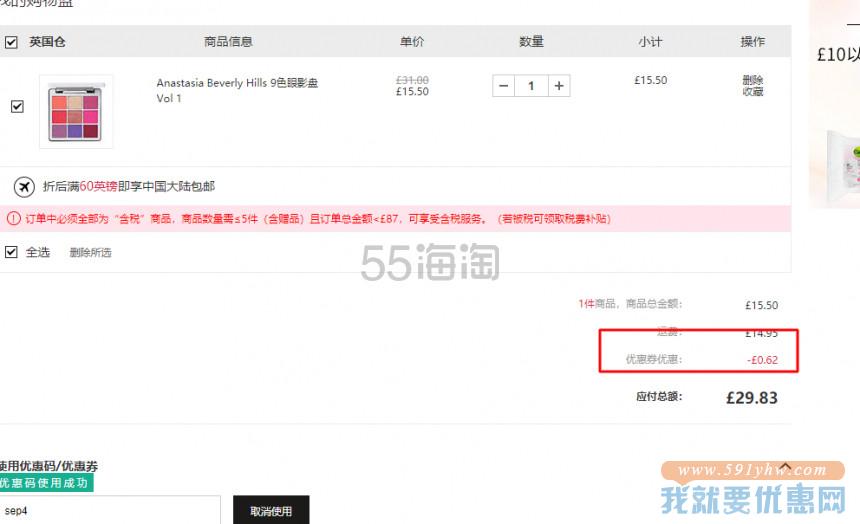This screenshot has height=524, width=860.
Task: Delete the item via 删除 link
Action: pos(752,80)
